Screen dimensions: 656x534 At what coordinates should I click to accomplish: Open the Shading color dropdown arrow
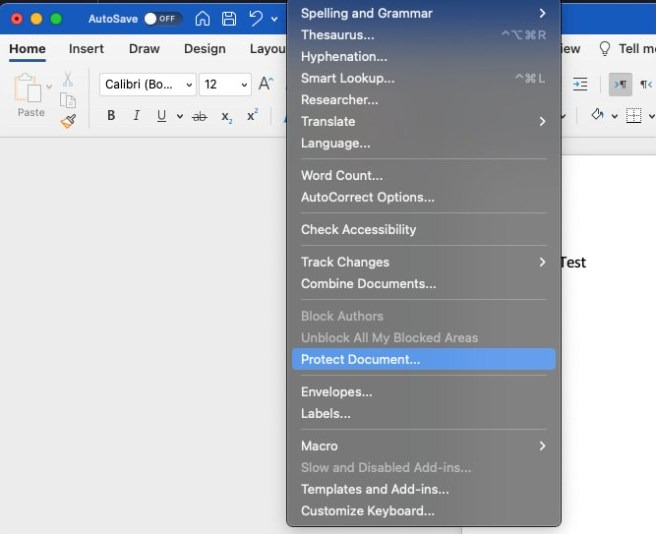pyautogui.click(x=615, y=116)
